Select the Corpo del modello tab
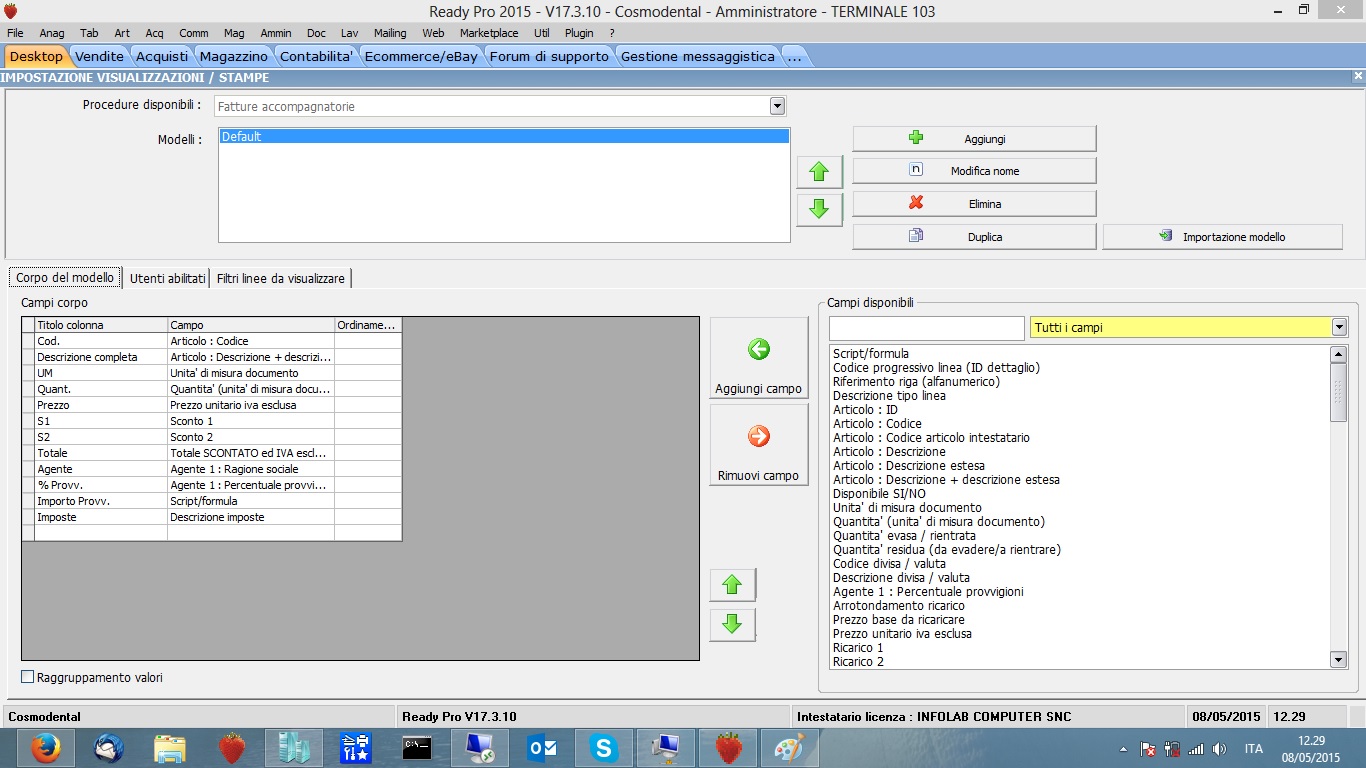The height and width of the screenshot is (768, 1366). click(65, 278)
